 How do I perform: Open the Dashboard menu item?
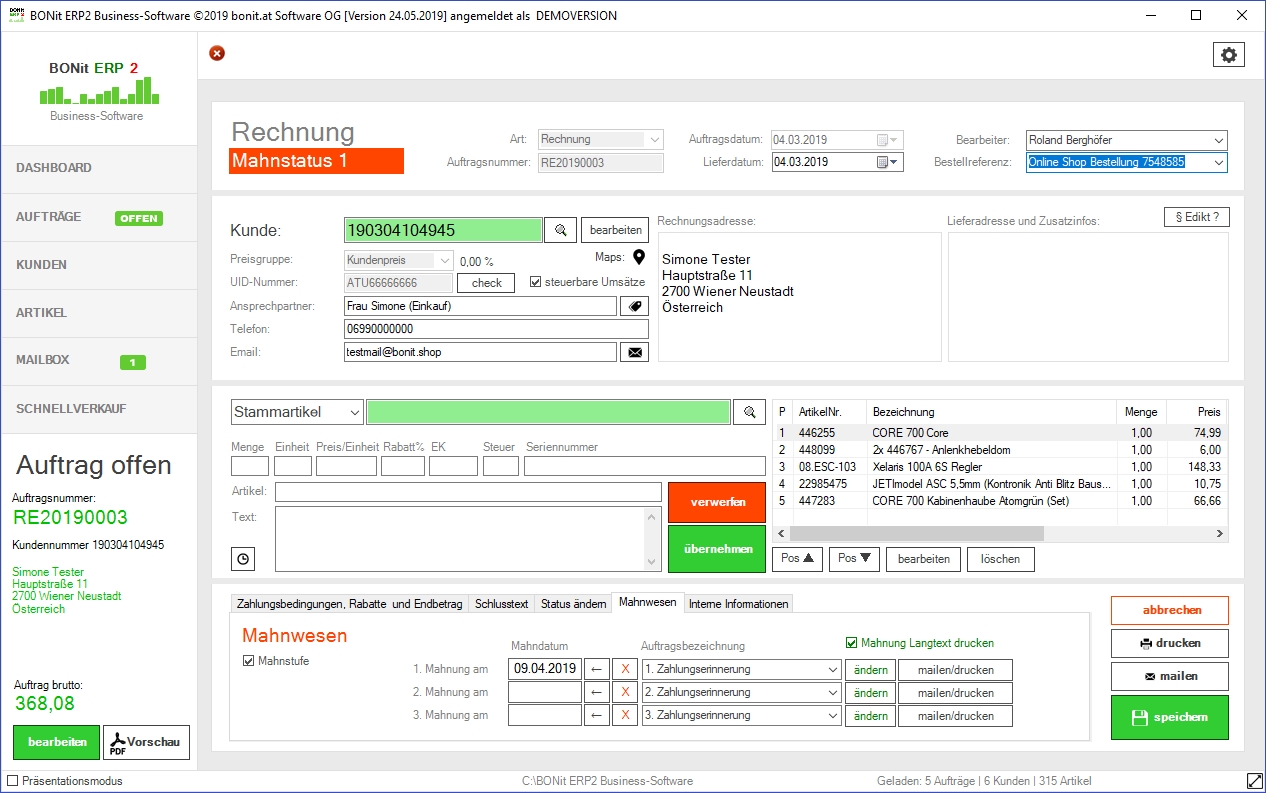(x=99, y=169)
